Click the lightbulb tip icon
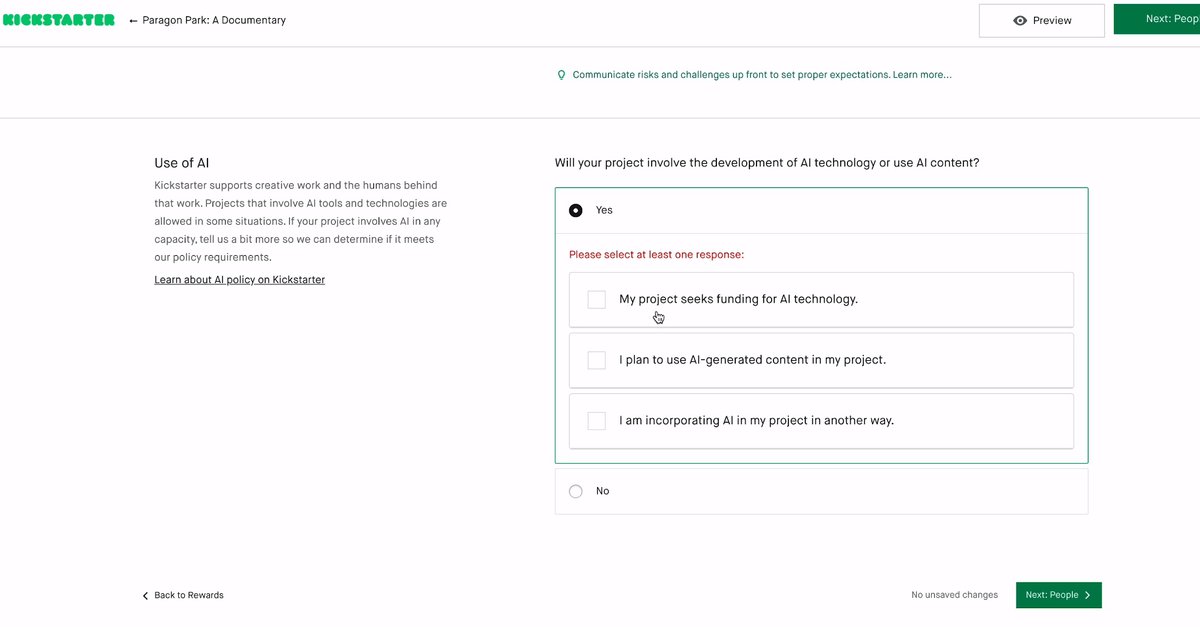The image size is (1200, 627). point(561,75)
